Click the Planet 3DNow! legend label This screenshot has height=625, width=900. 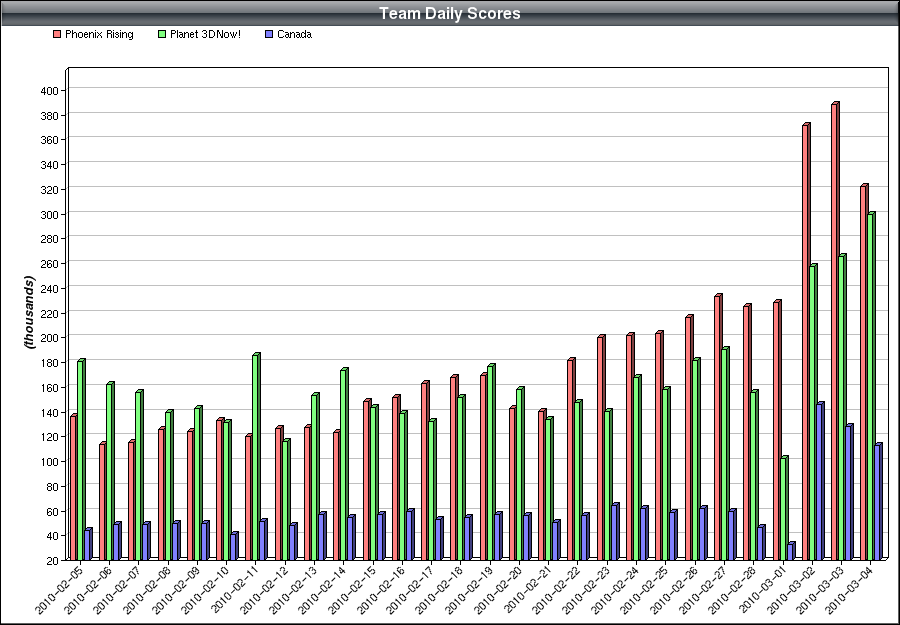point(205,34)
